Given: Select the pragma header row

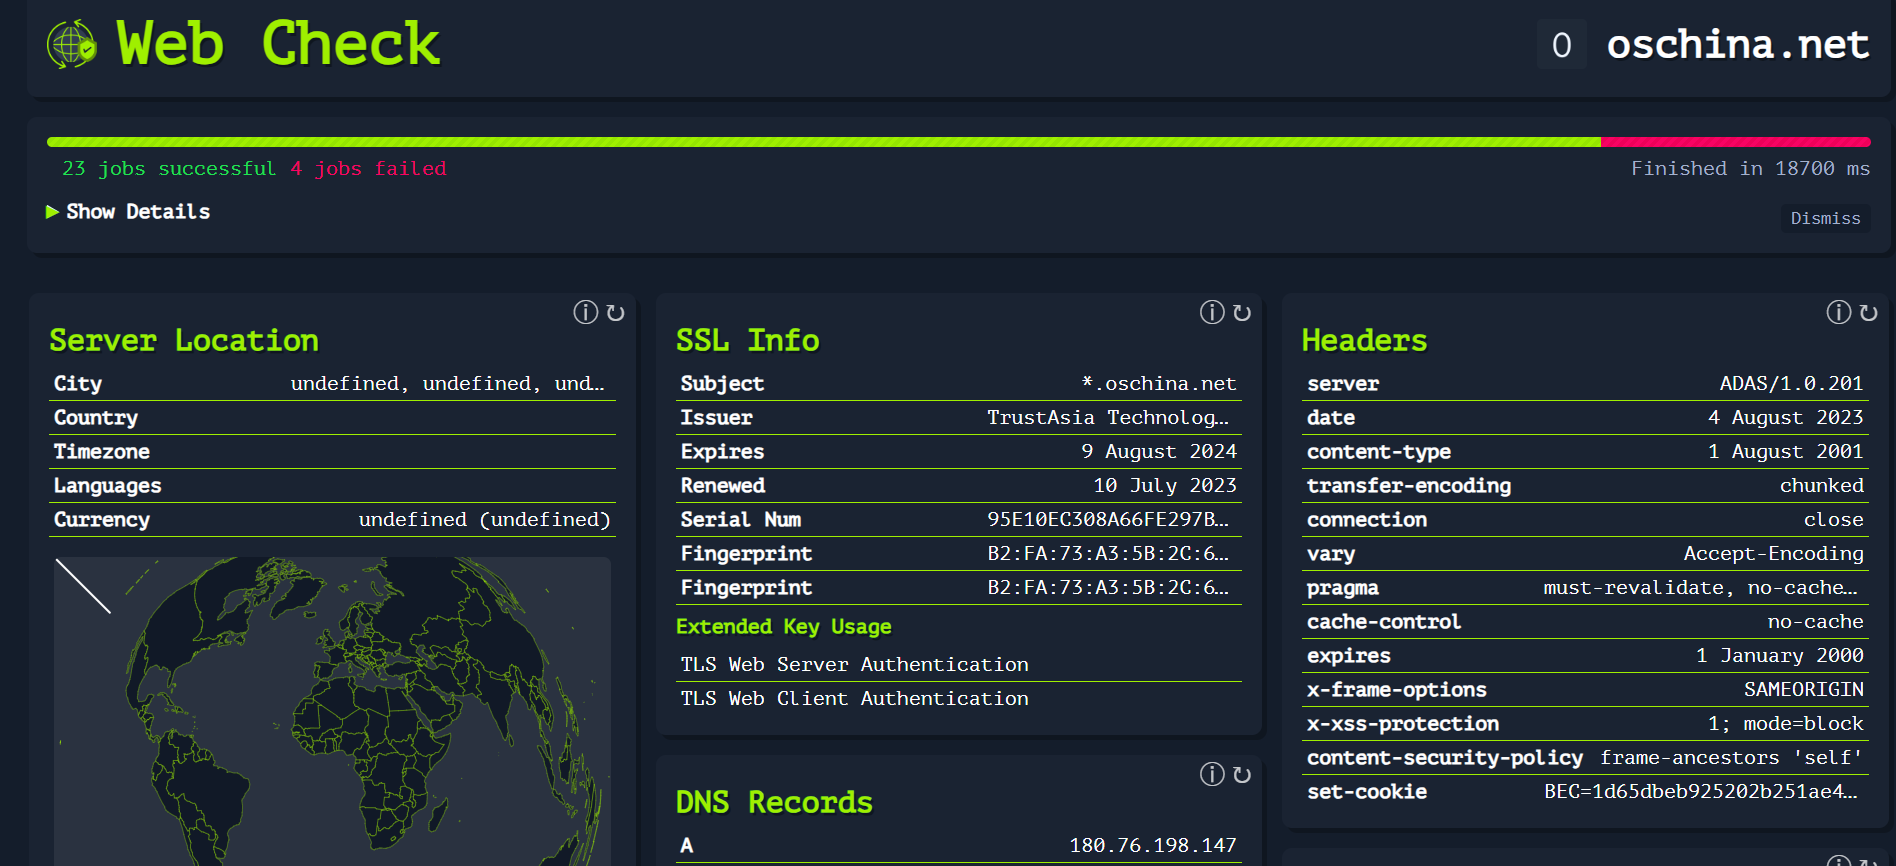Looking at the screenshot, I should pyautogui.click(x=1585, y=588).
